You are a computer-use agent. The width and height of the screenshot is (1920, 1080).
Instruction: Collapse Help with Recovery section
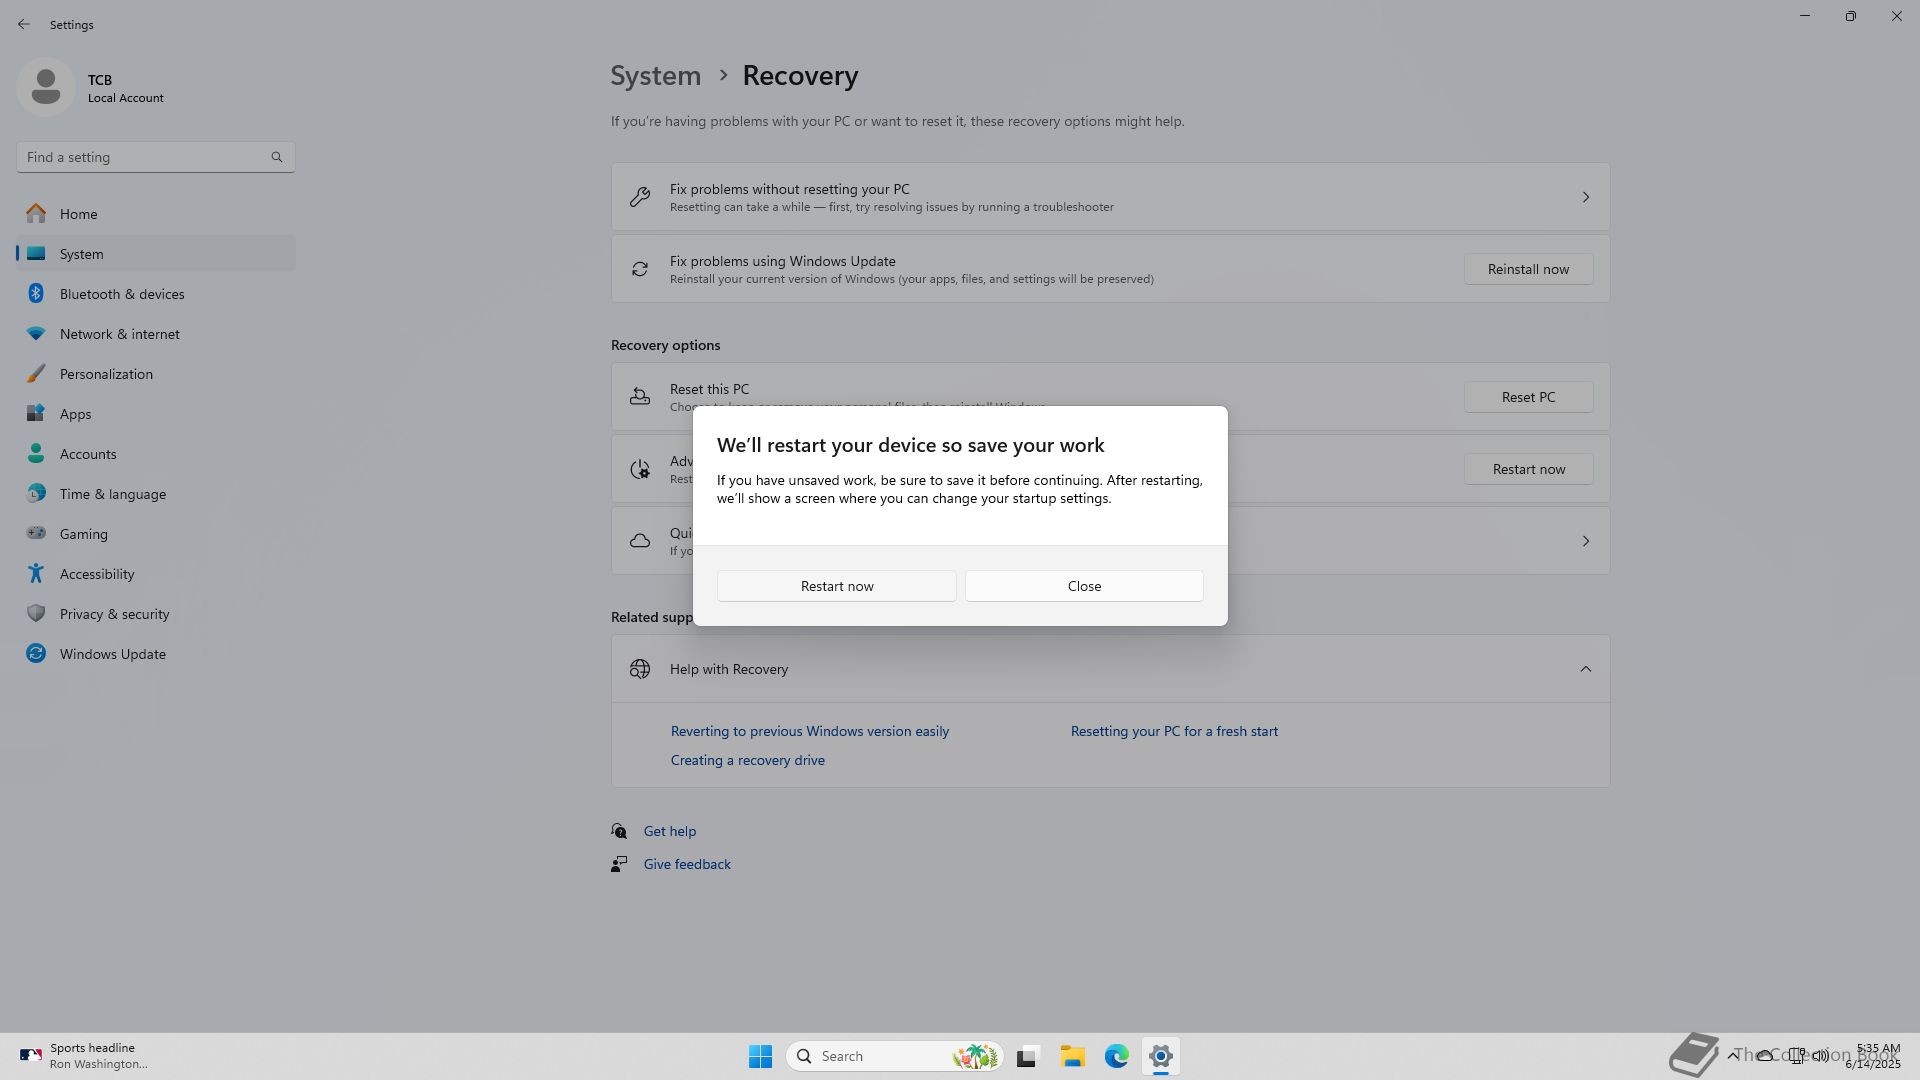point(1585,669)
